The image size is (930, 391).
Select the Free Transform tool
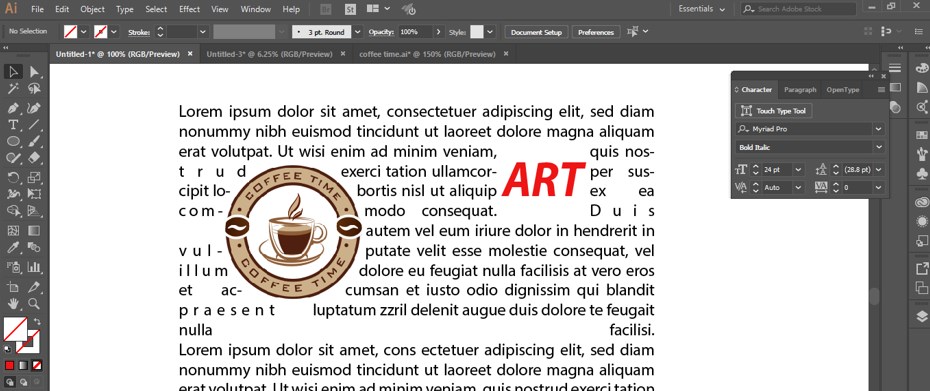pos(34,193)
